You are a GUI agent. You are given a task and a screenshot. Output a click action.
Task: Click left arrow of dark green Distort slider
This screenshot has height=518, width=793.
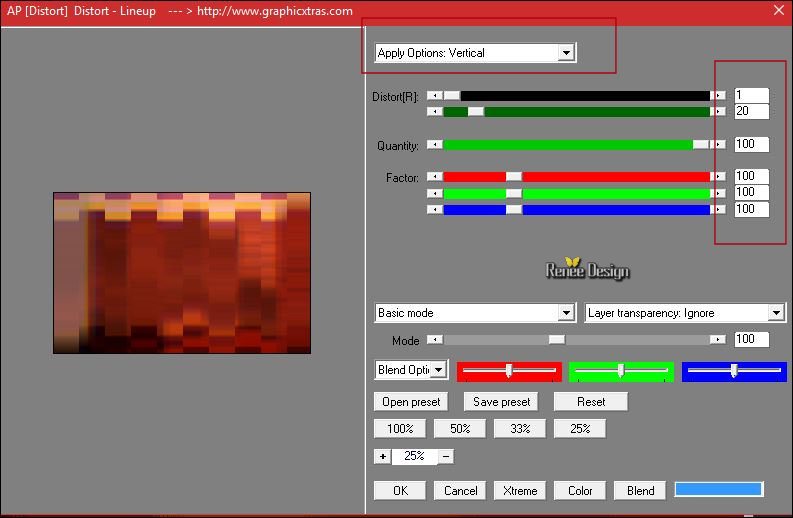click(x=435, y=111)
